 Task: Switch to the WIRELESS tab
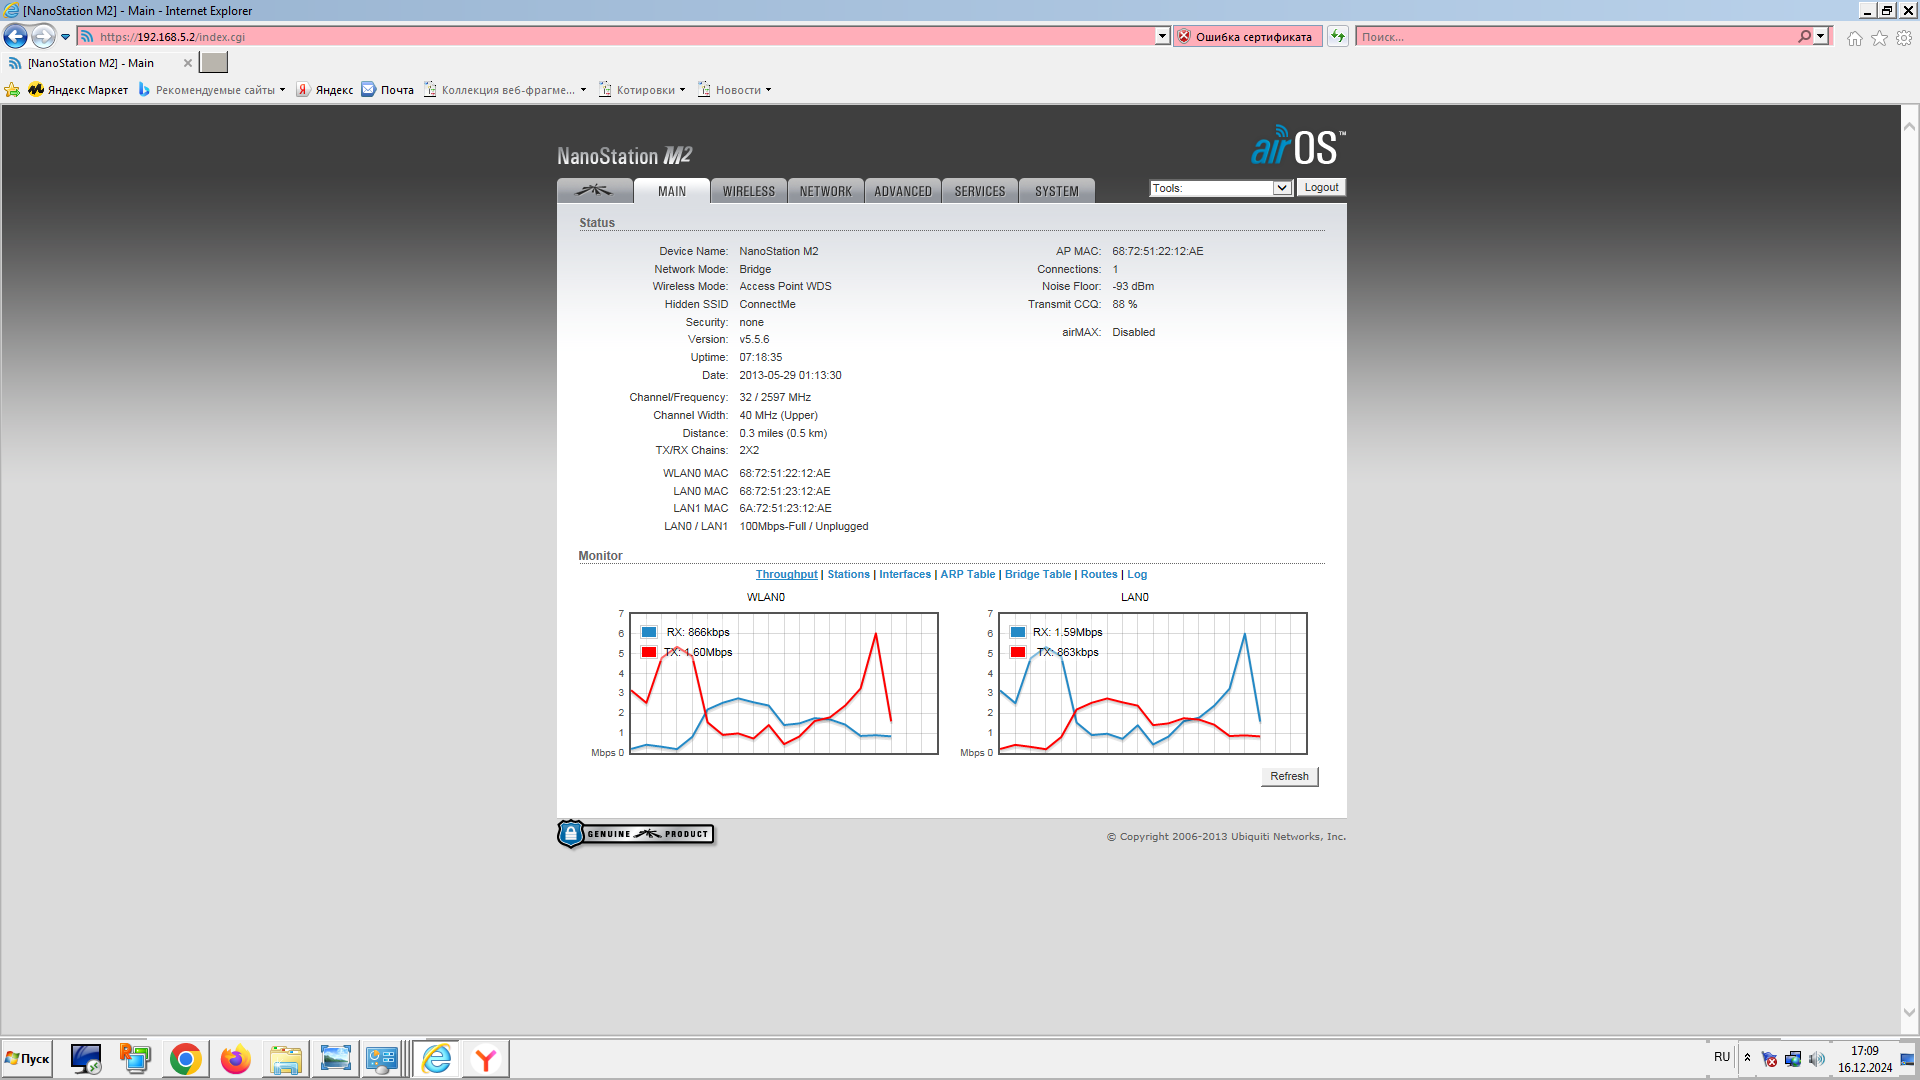point(748,191)
